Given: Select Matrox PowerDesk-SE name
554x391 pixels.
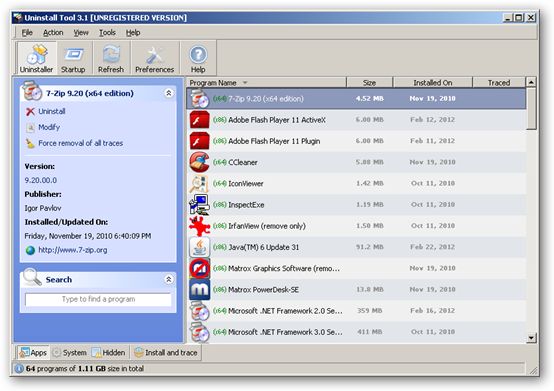Looking at the screenshot, I should 264,289.
